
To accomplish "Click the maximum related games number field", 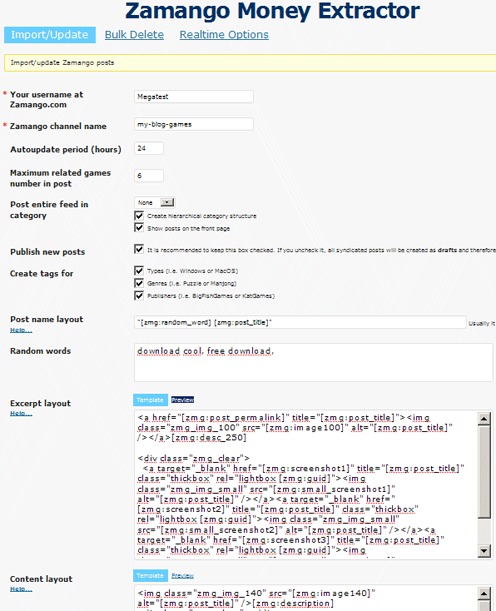I will (149, 175).
